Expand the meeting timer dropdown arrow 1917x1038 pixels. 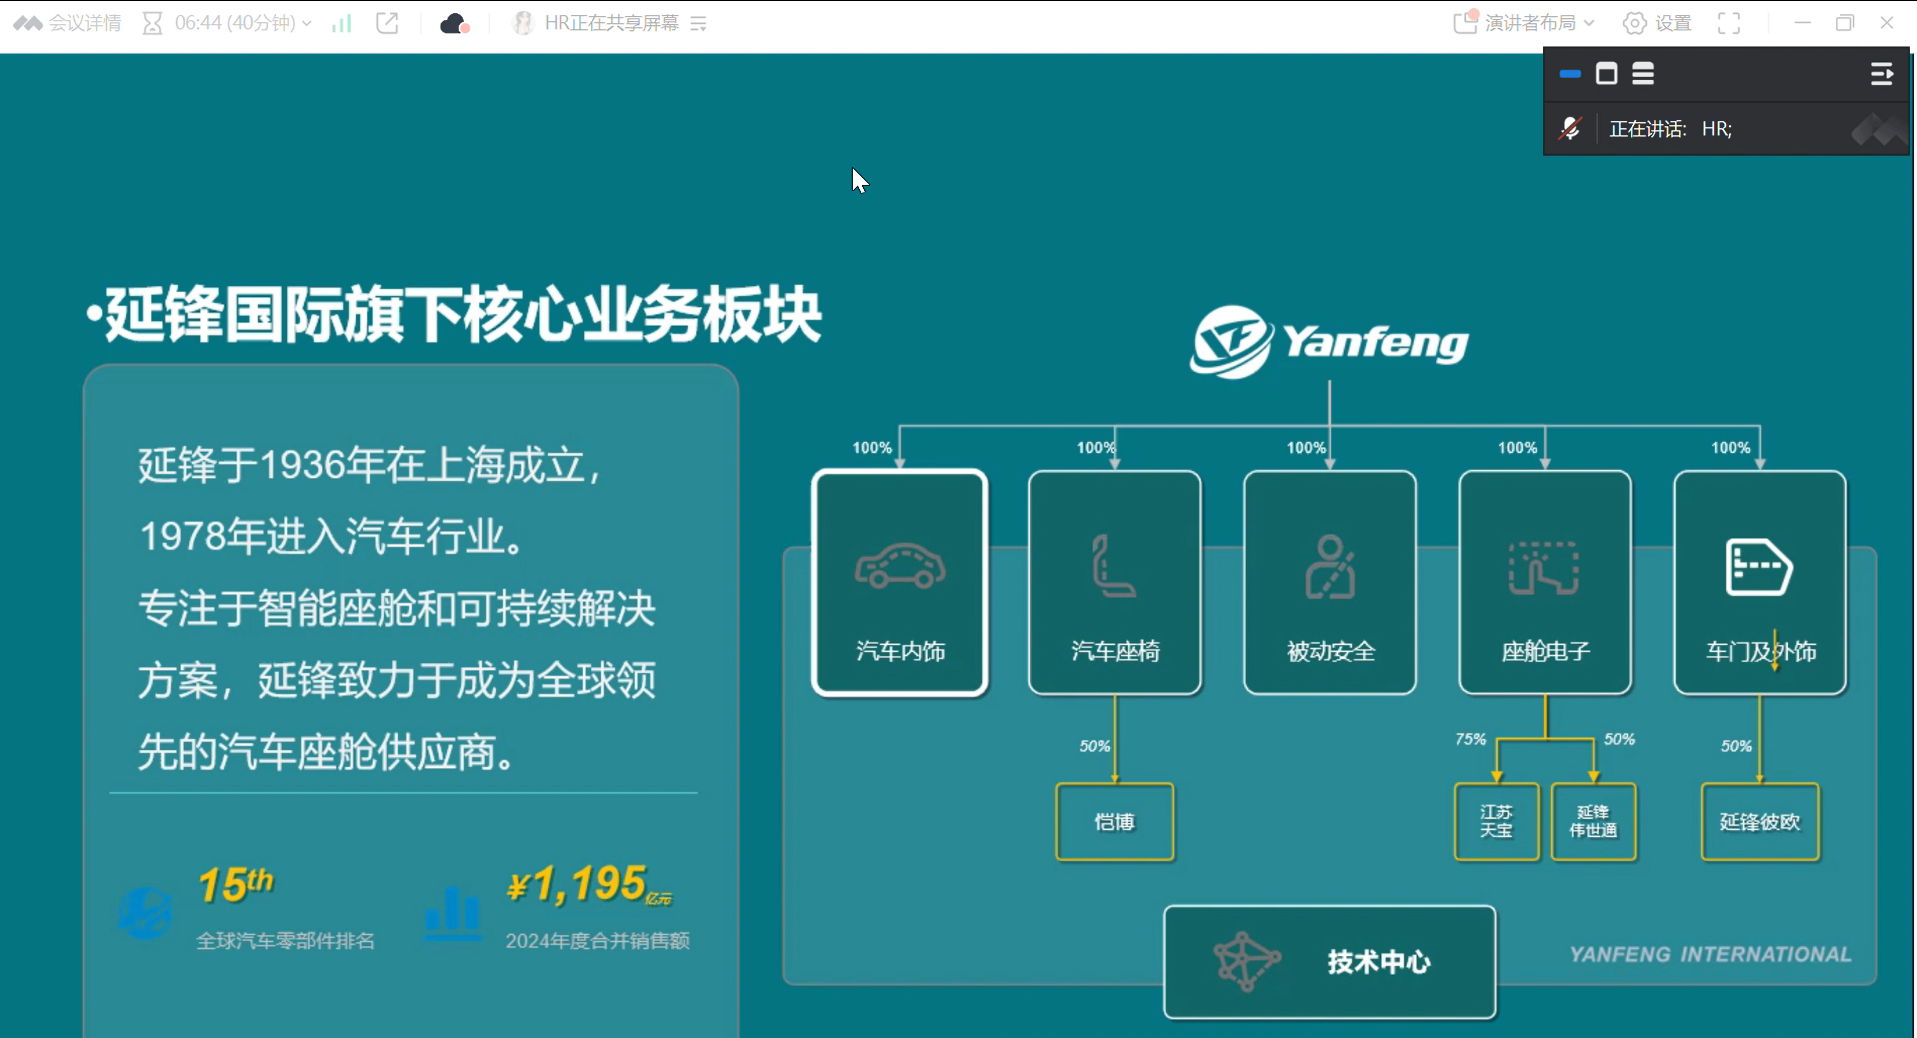[306, 23]
